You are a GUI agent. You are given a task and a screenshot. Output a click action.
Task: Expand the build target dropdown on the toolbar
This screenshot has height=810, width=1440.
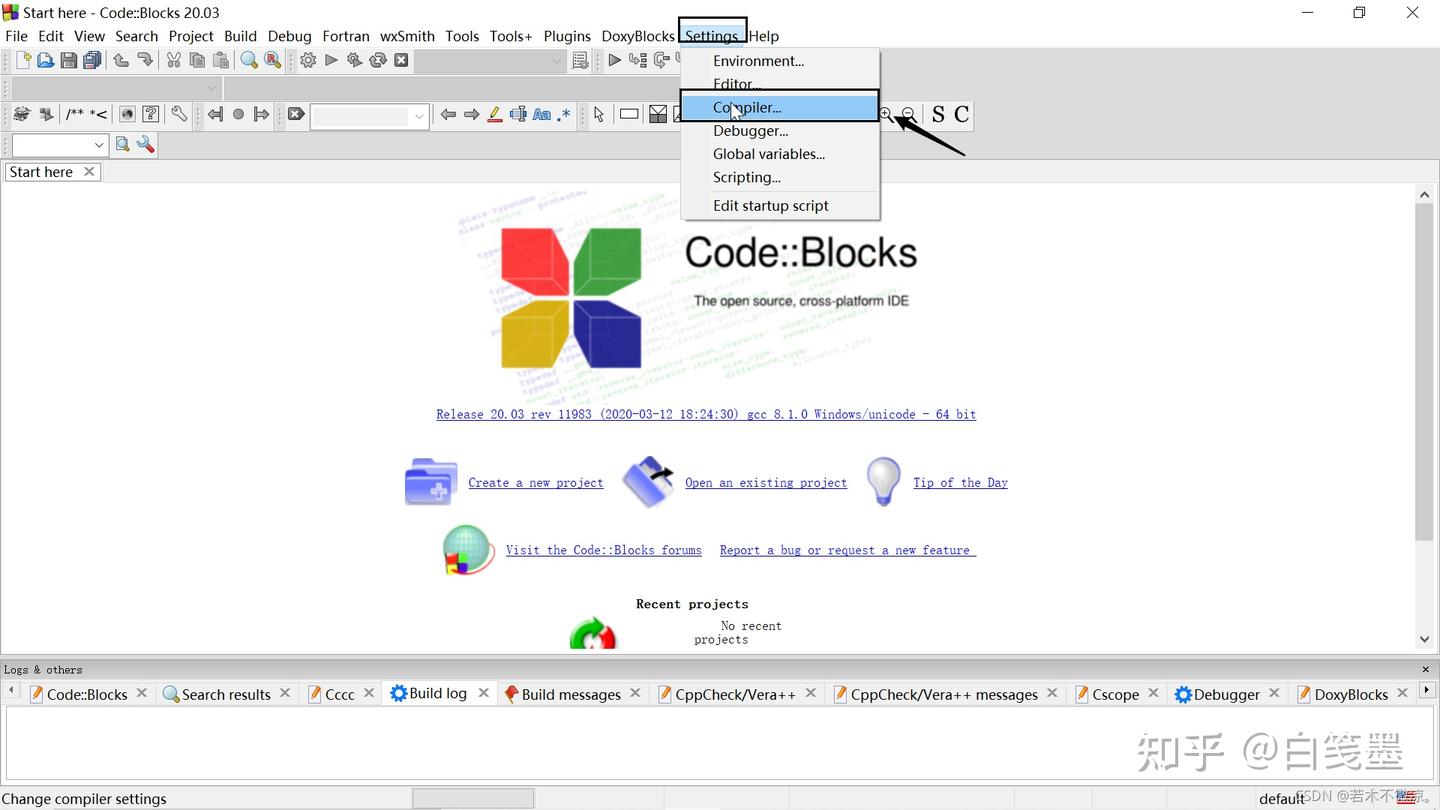558,60
